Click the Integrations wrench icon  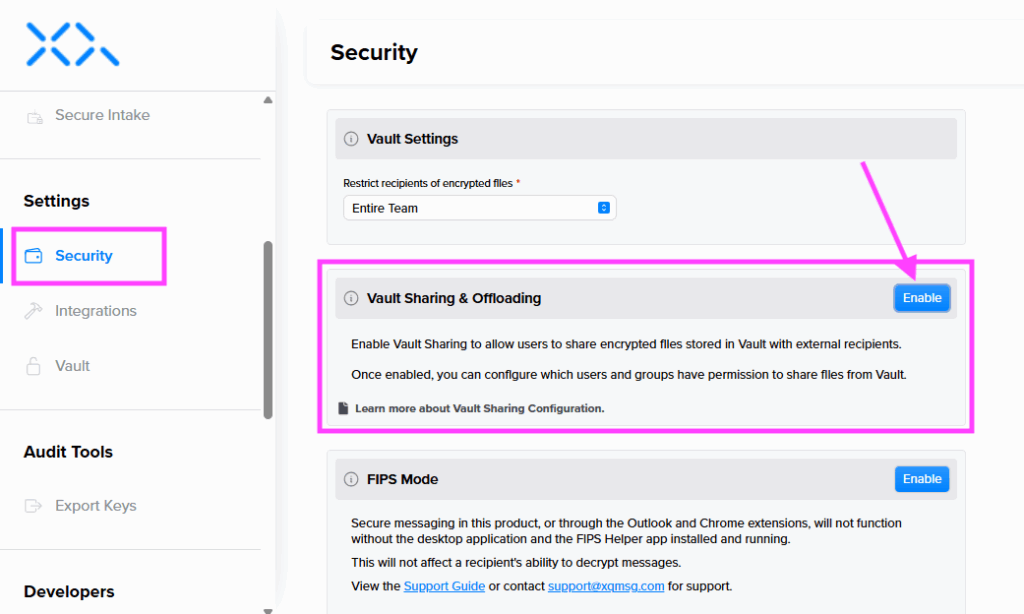point(35,311)
